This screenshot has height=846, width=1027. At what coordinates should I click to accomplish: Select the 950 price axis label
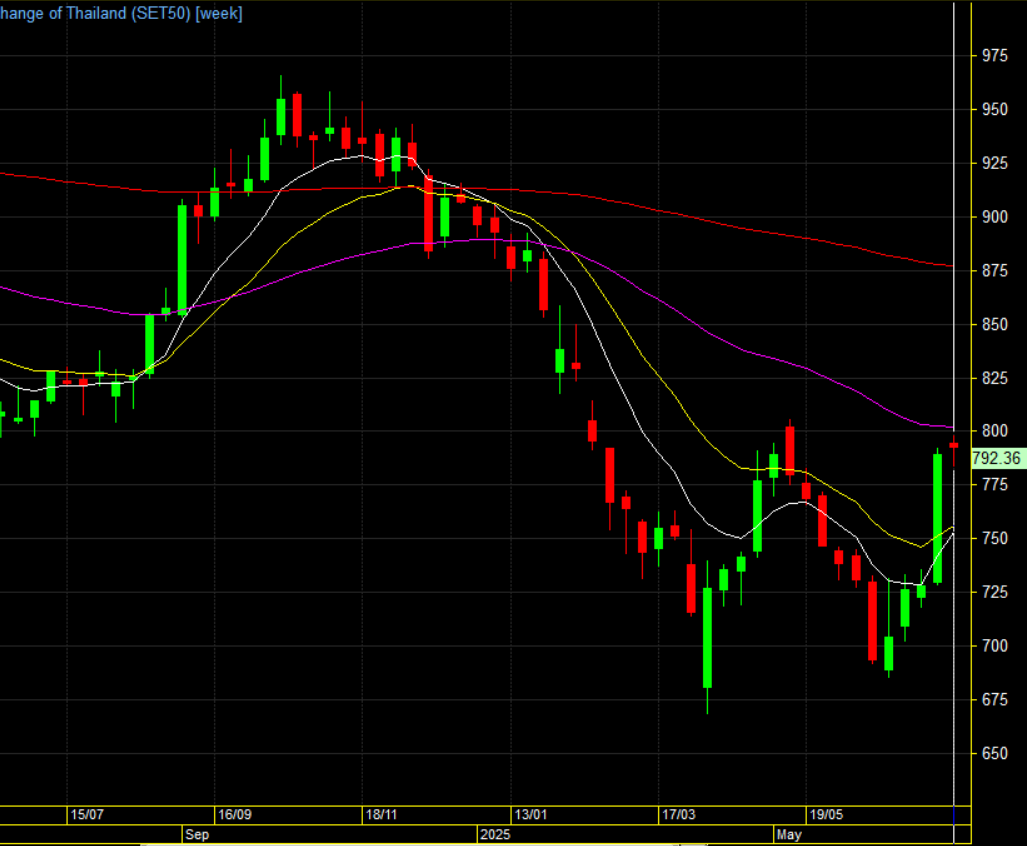(995, 109)
